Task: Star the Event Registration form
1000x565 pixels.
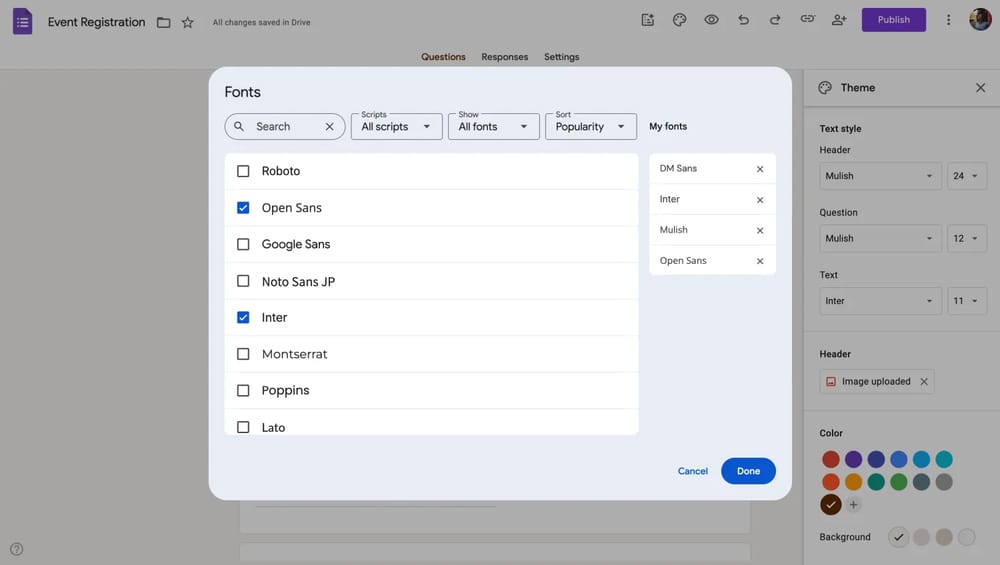Action: click(x=188, y=22)
